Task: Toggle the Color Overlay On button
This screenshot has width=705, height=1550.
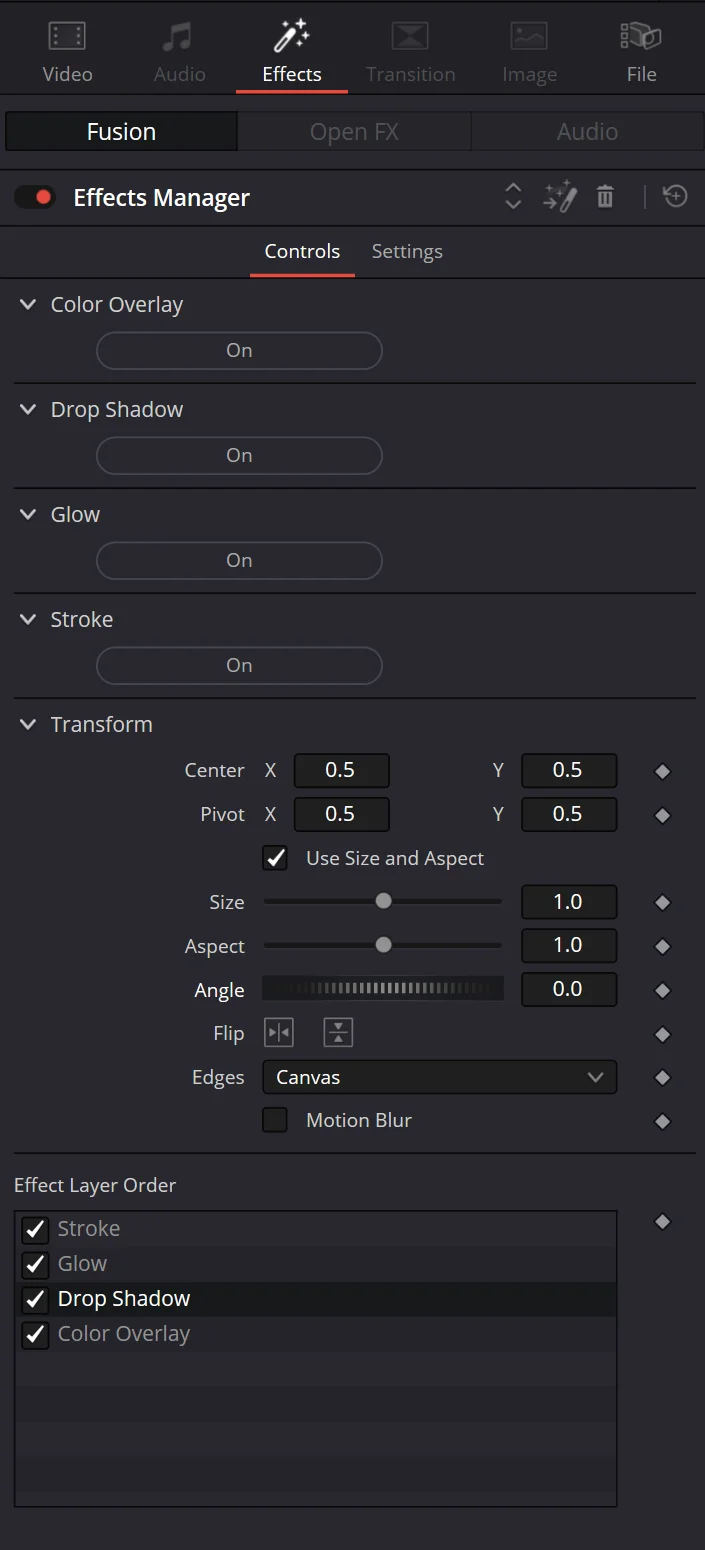Action: 239,351
